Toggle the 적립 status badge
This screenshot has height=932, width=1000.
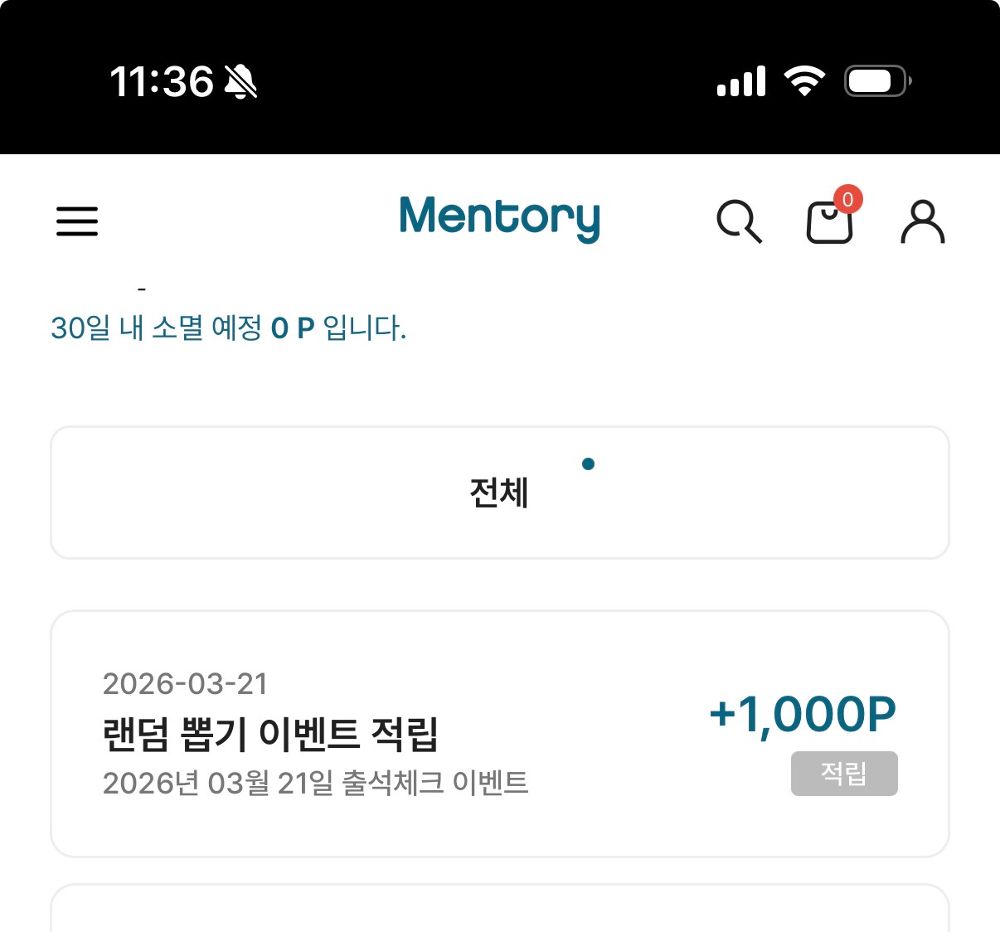844,774
